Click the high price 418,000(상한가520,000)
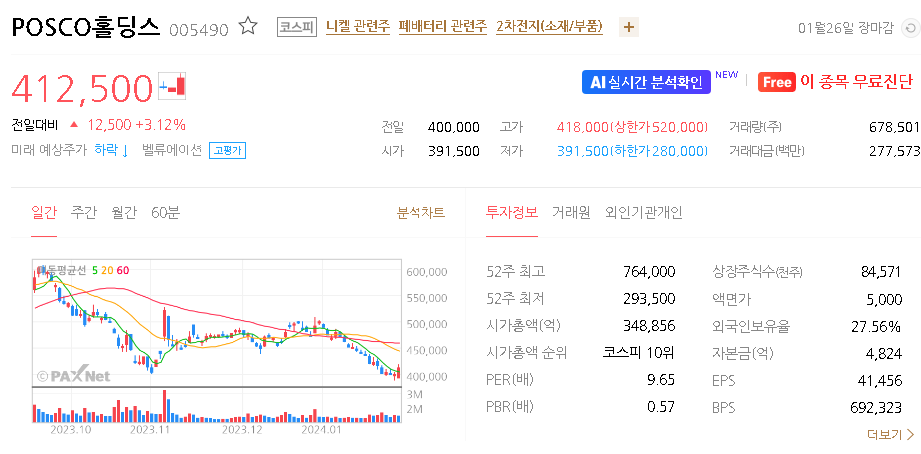This screenshot has width=921, height=454. point(631,127)
